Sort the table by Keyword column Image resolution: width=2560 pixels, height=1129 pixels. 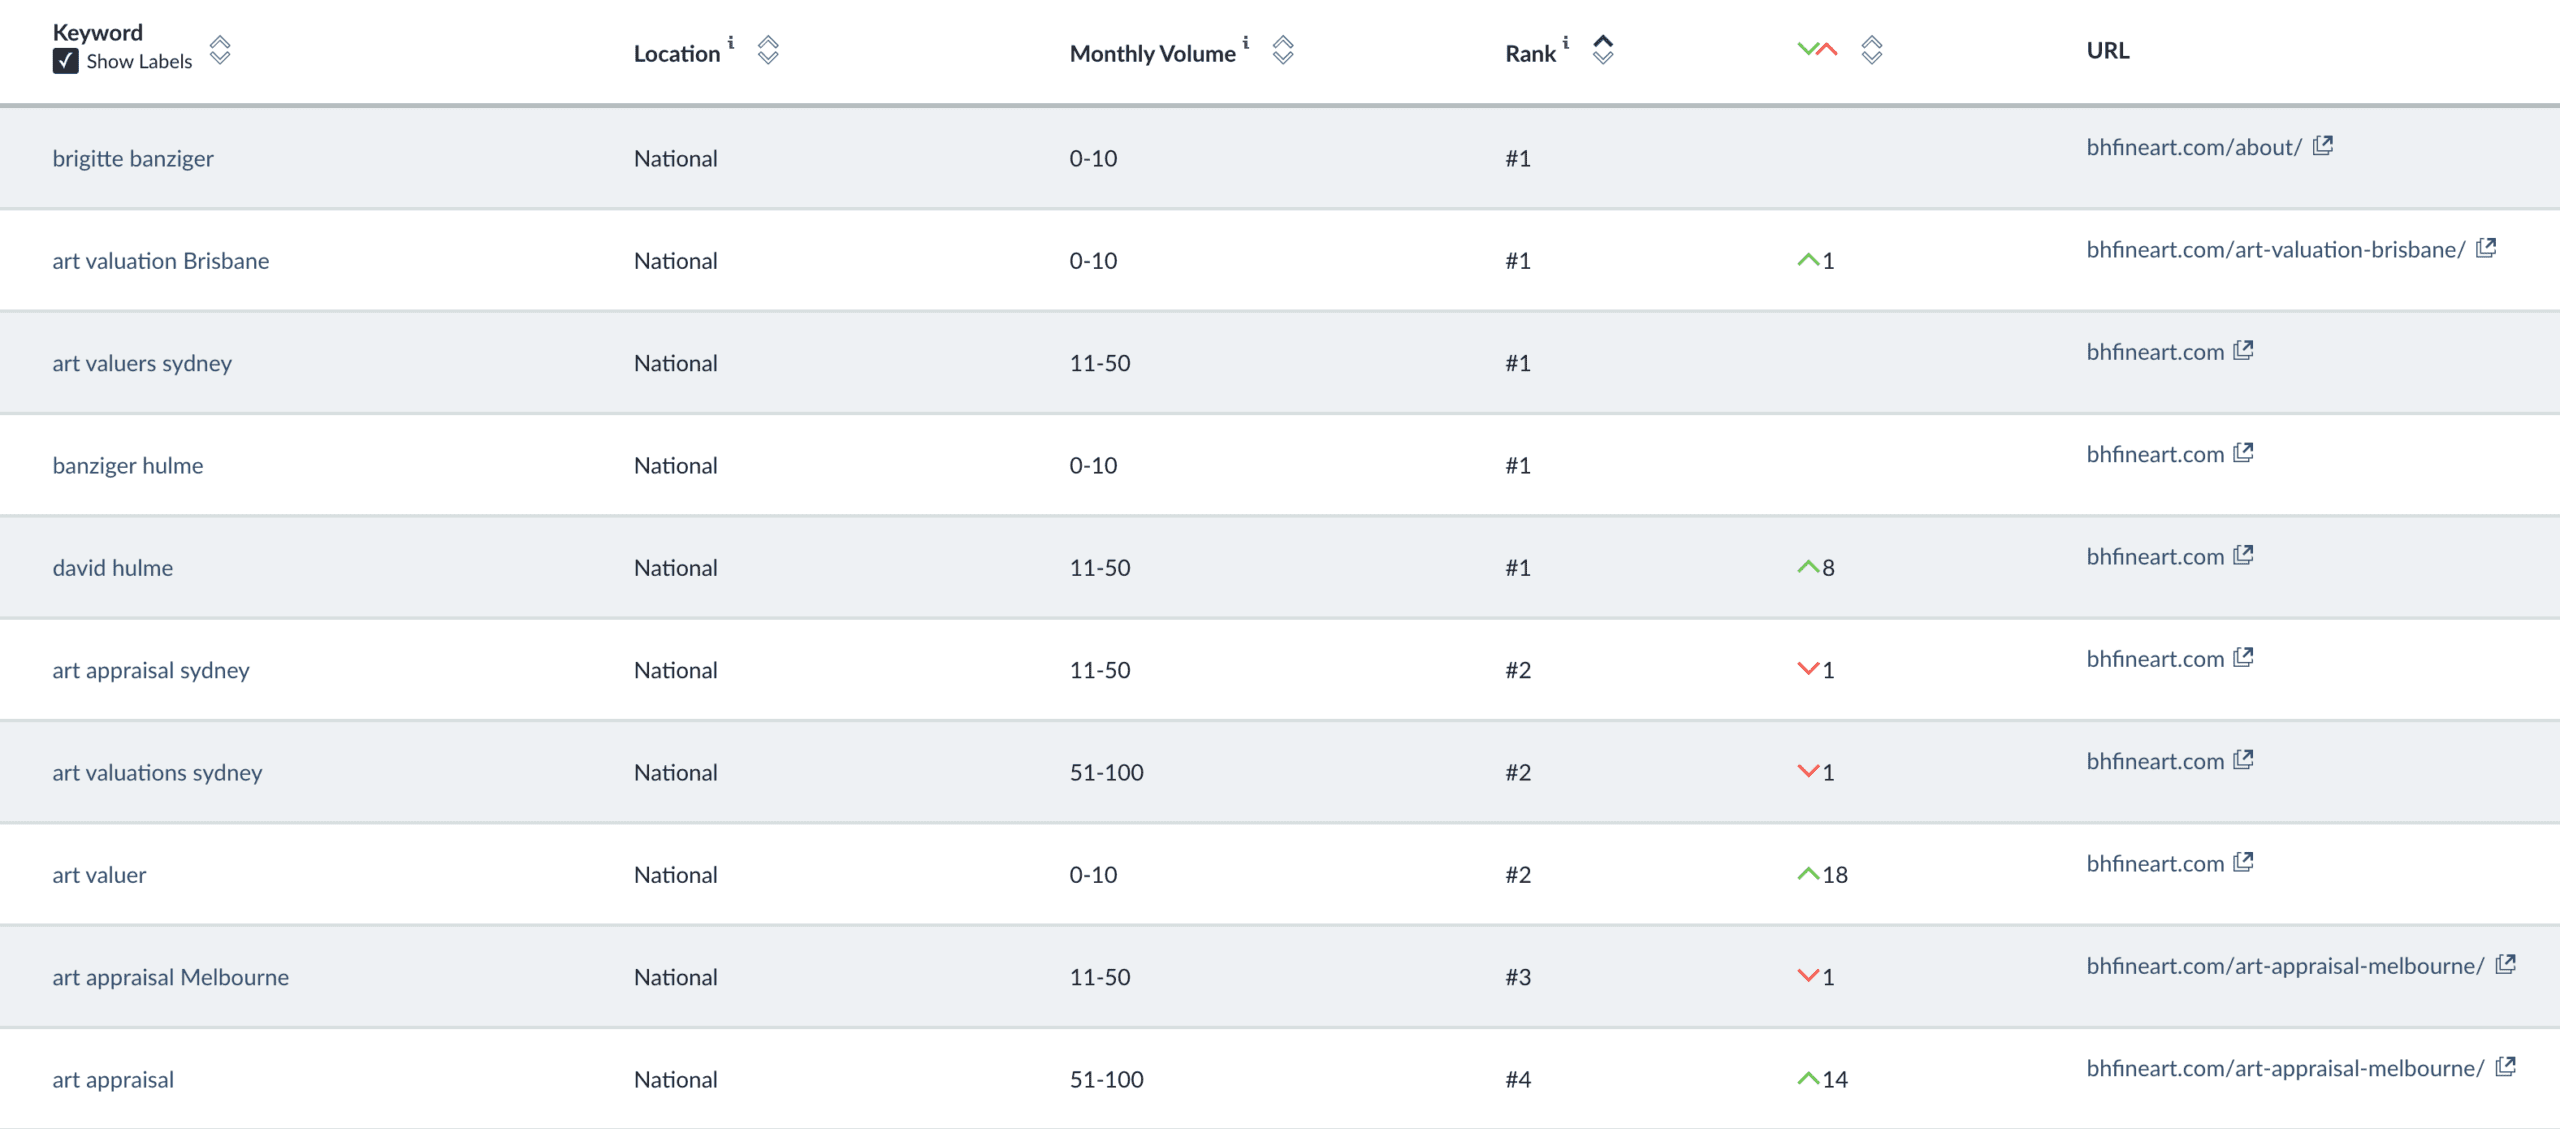[x=222, y=51]
